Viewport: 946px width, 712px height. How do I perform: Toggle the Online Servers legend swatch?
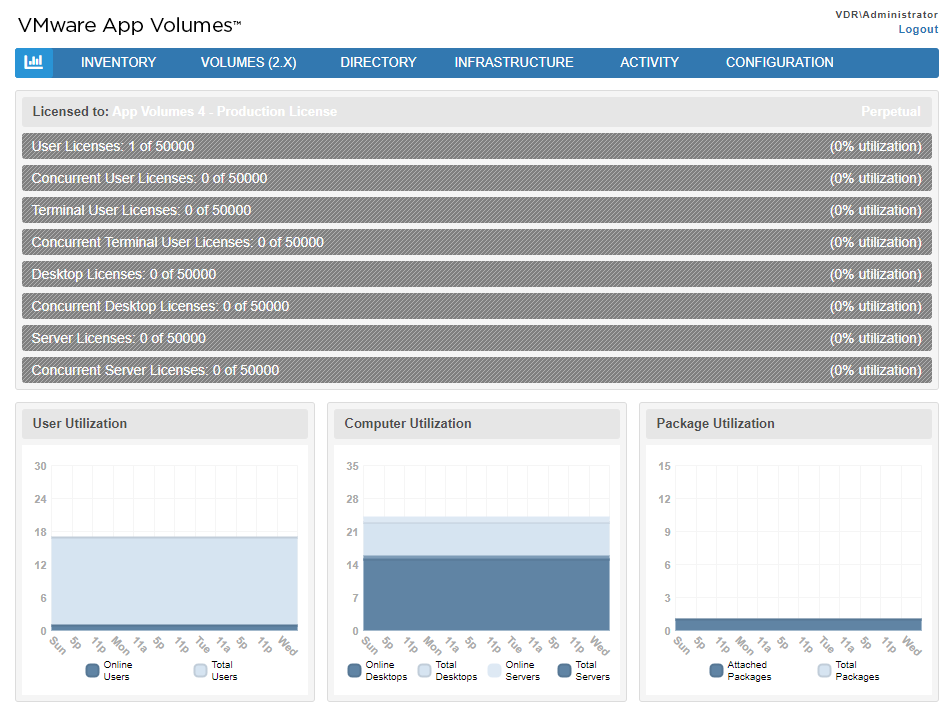coord(494,670)
